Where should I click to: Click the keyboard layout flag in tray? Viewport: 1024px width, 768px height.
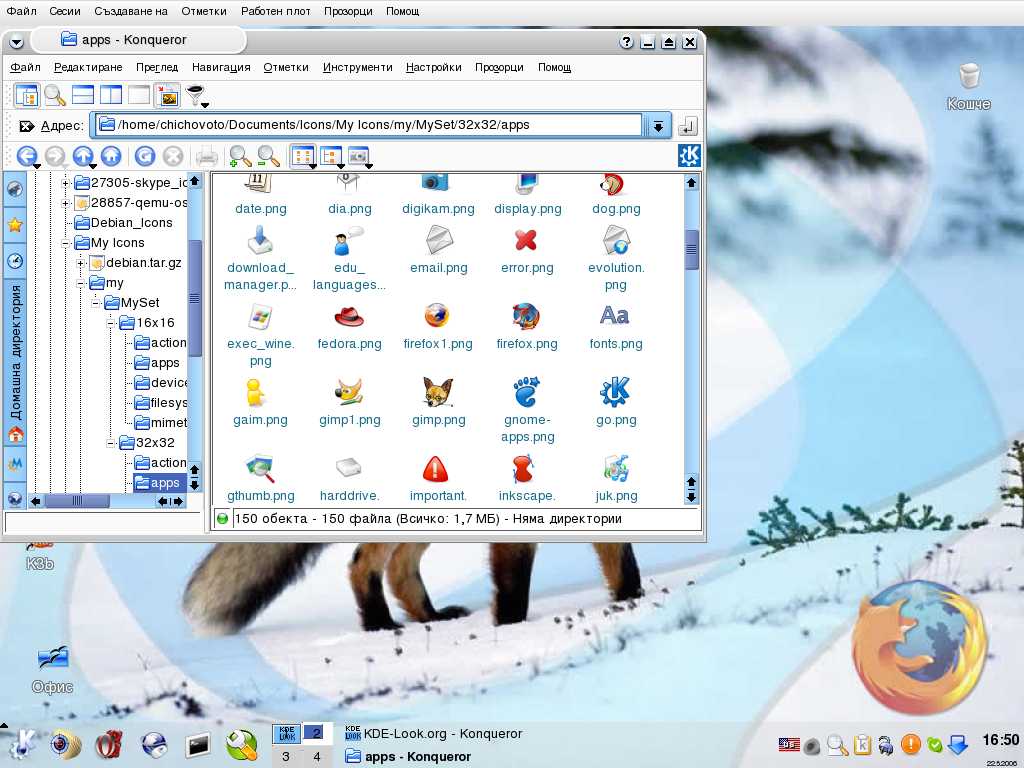click(789, 744)
